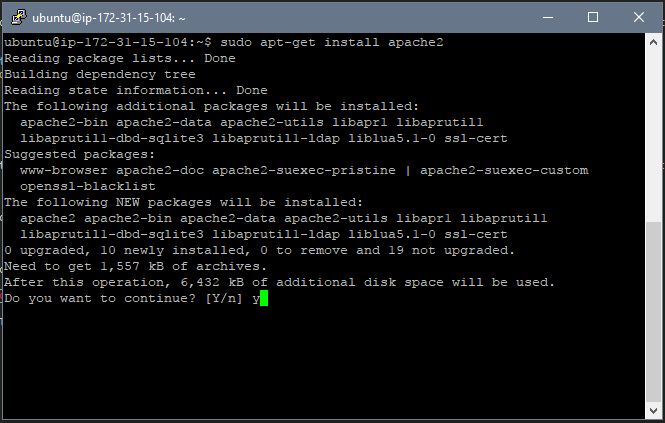Image resolution: width=665 pixels, height=423 pixels.
Task: Click the terminal scrollbar thumb
Action: tap(653, 312)
